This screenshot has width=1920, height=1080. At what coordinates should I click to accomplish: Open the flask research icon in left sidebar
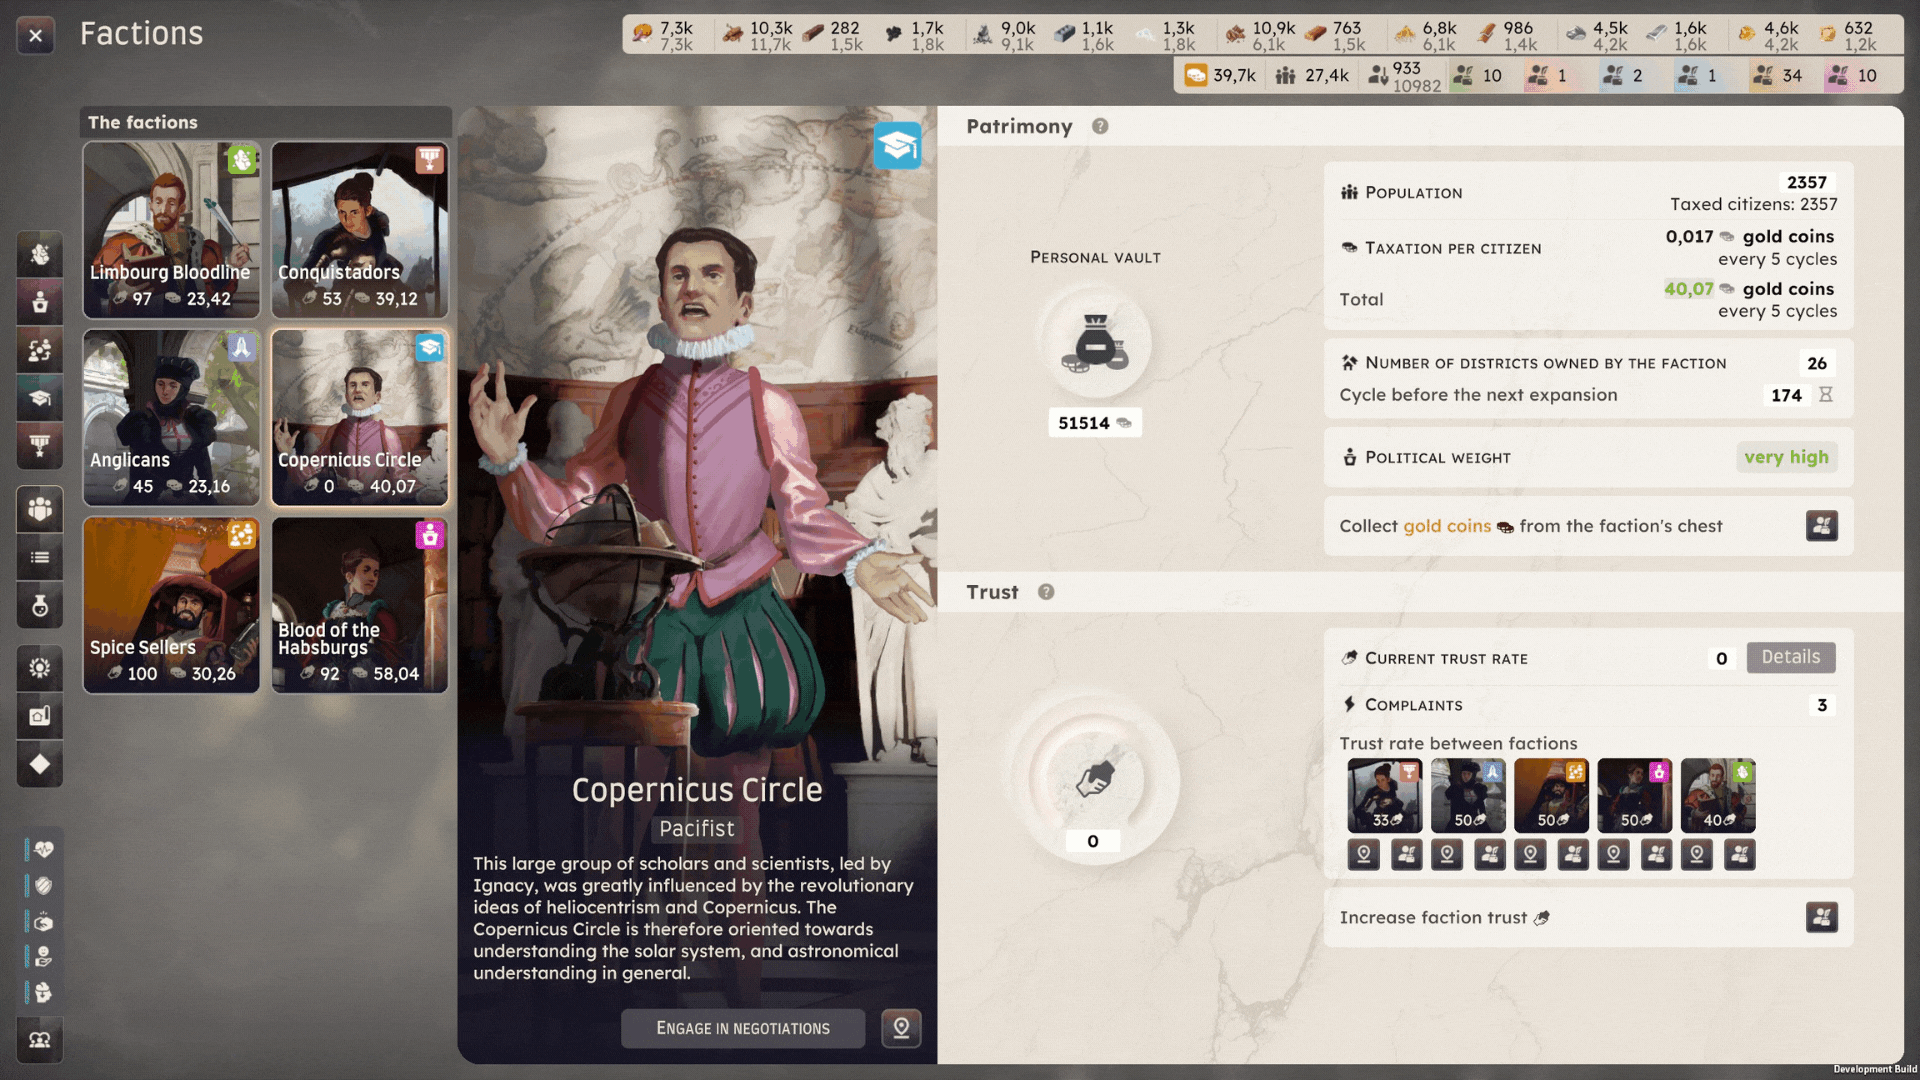(x=40, y=606)
